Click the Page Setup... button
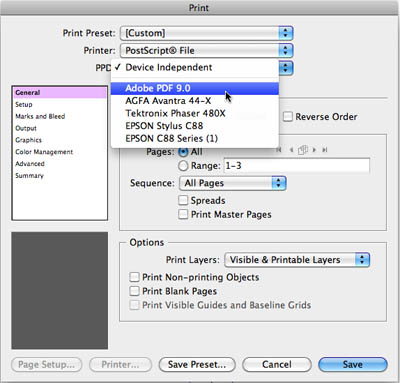 (x=47, y=365)
